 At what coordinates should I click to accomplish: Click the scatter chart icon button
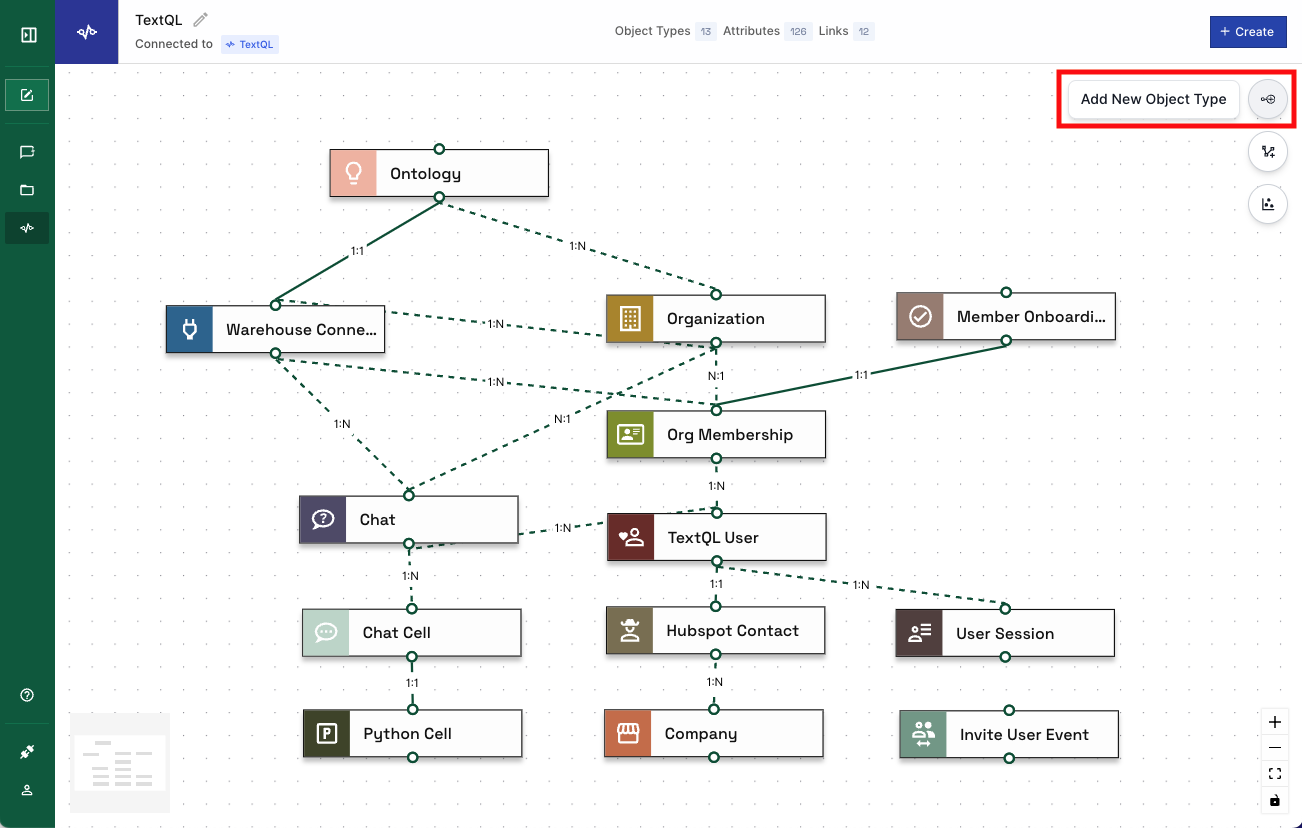[x=1268, y=204]
